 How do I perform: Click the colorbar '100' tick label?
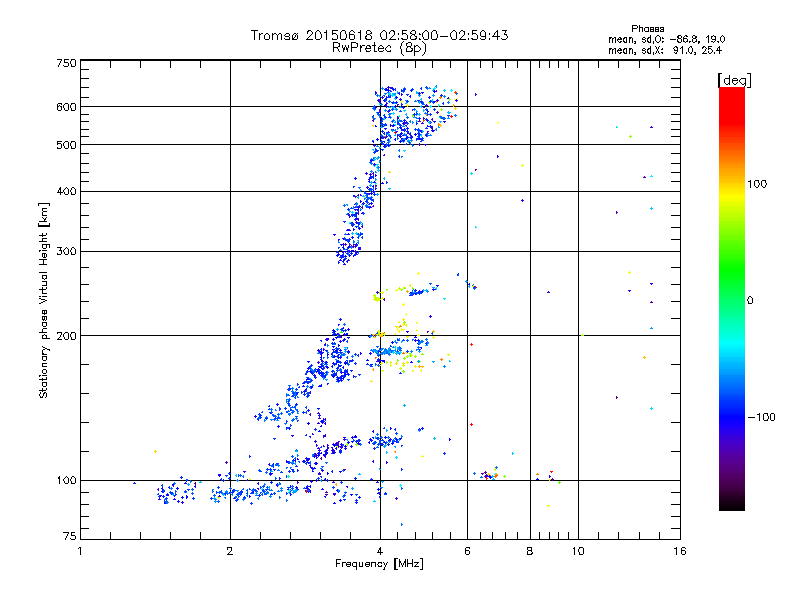point(757,184)
